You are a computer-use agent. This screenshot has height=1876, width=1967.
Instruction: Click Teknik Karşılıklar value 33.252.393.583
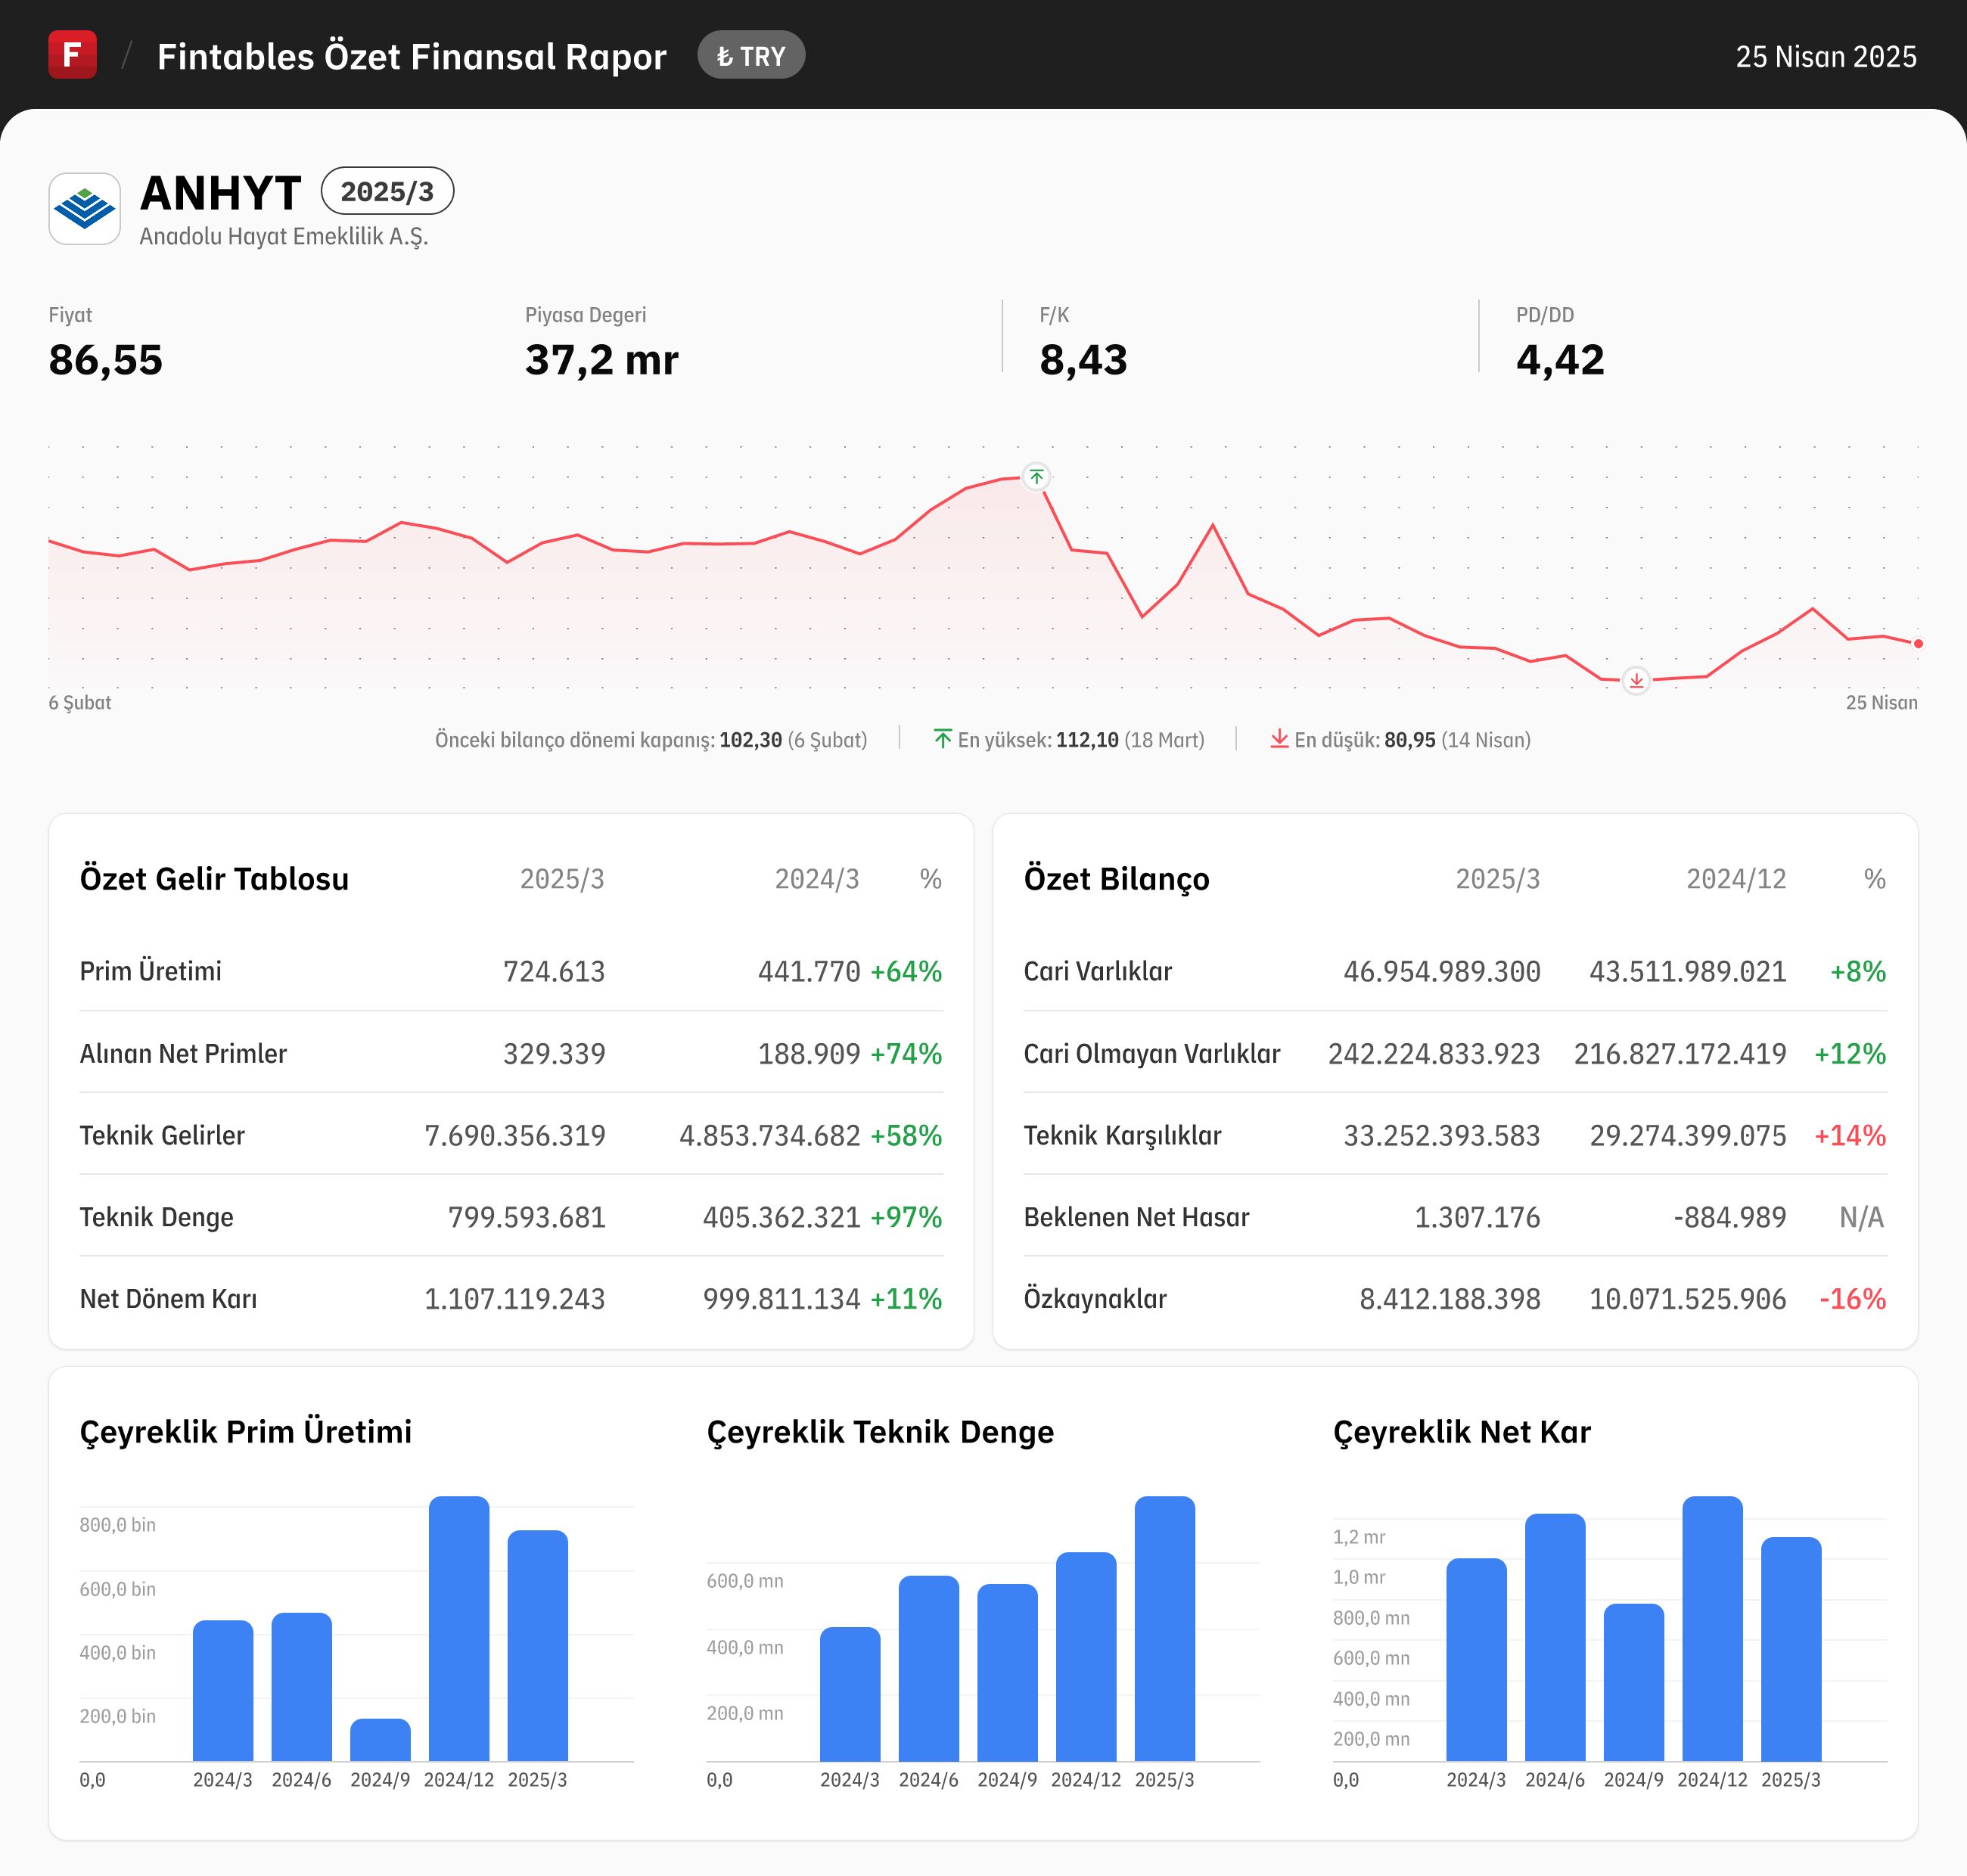[x=1441, y=1135]
